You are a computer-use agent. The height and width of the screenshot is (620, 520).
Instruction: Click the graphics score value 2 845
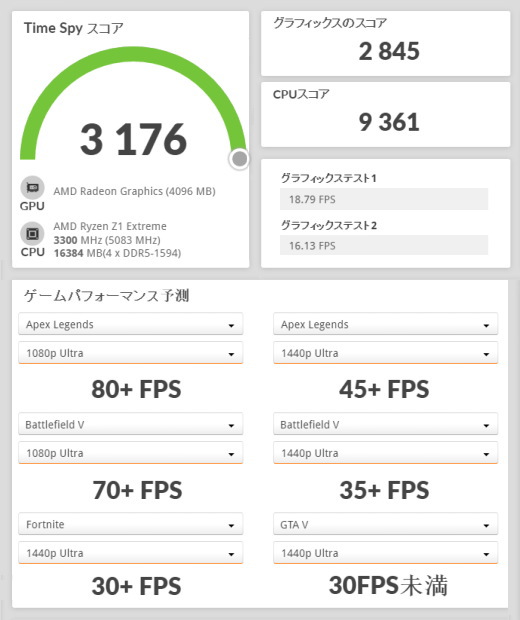tap(389, 51)
